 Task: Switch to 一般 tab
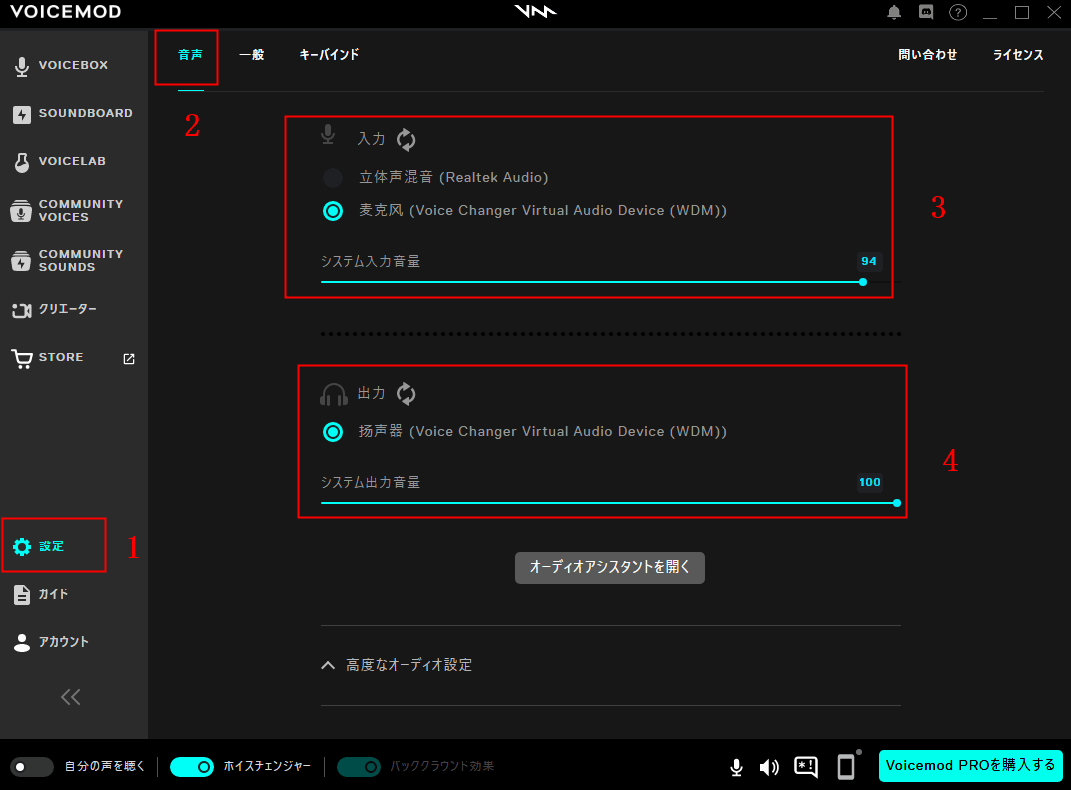click(x=251, y=55)
